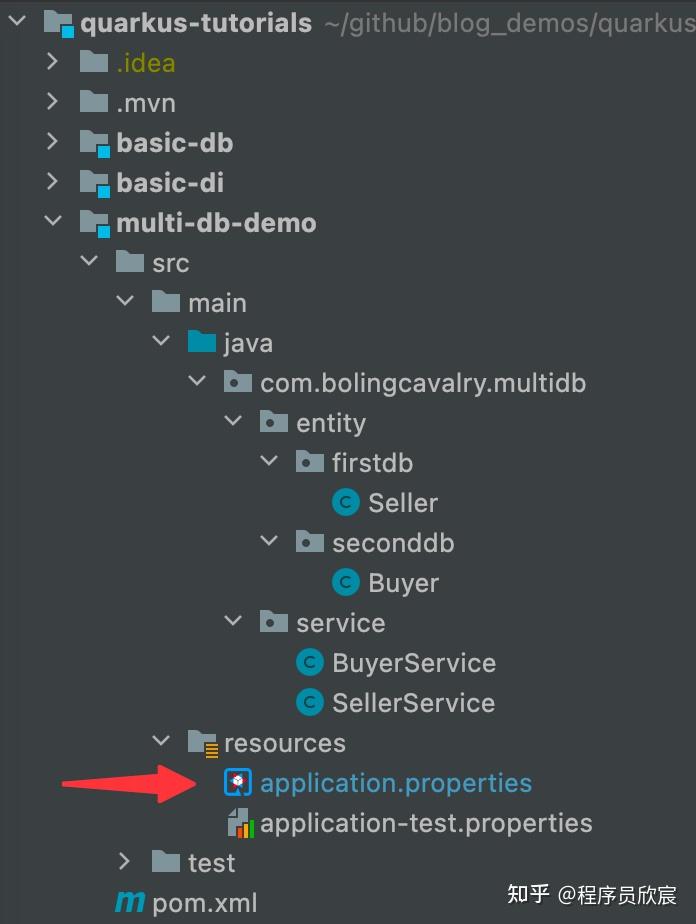Click the SellerService class icon

click(x=310, y=703)
